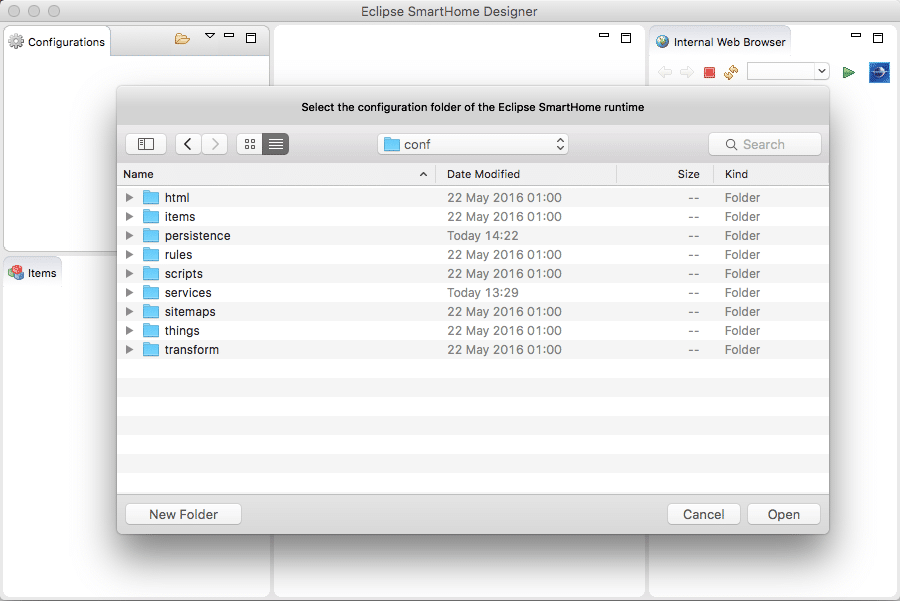This screenshot has height=601, width=900.
Task: Select the rules folder icon
Action: coord(151,254)
